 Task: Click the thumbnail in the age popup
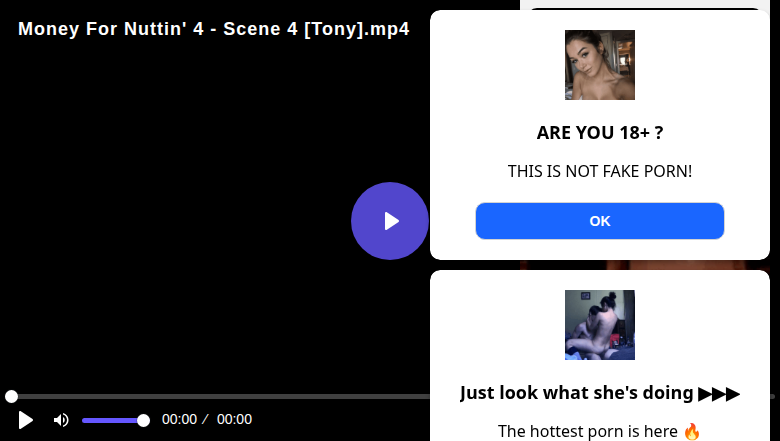600,65
